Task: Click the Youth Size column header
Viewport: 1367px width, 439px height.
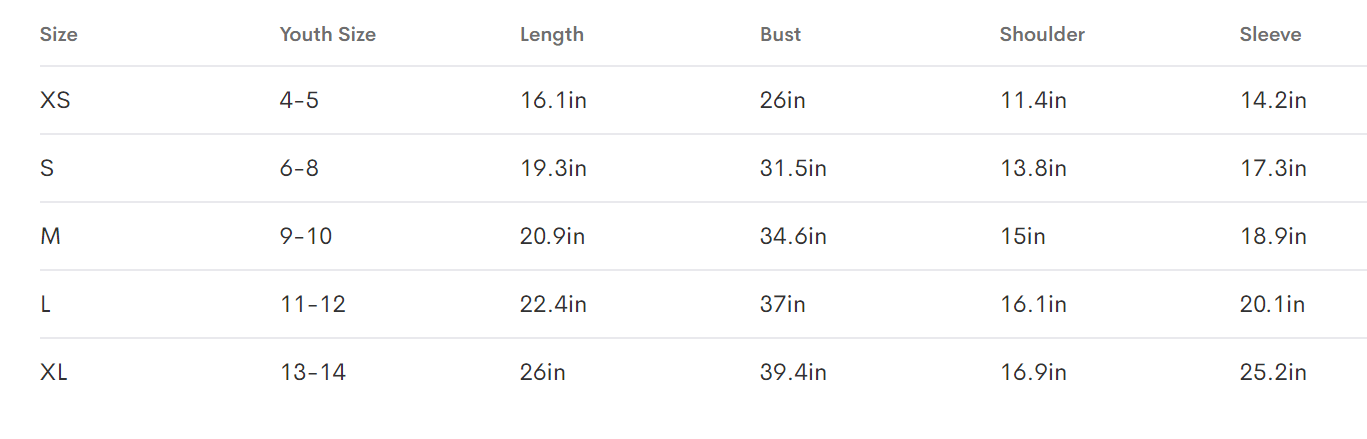Action: pyautogui.click(x=327, y=34)
